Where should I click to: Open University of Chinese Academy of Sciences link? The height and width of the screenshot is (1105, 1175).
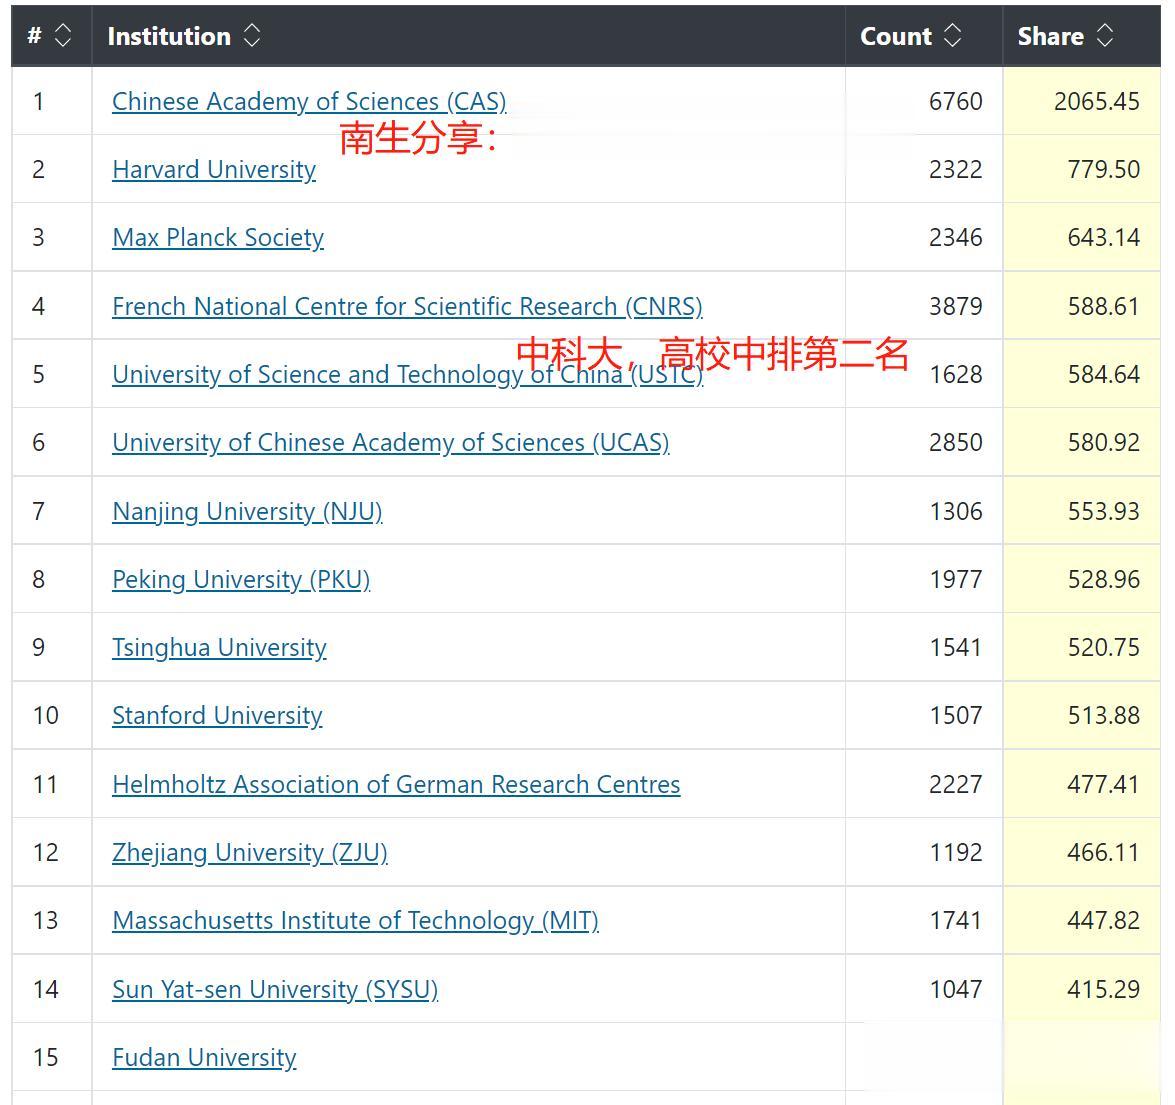pyautogui.click(x=390, y=443)
